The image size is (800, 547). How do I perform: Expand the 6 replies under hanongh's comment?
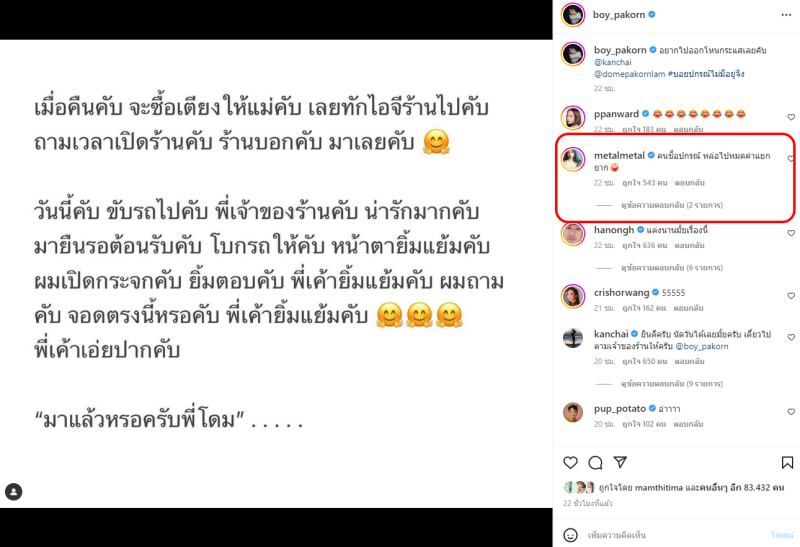671,268
